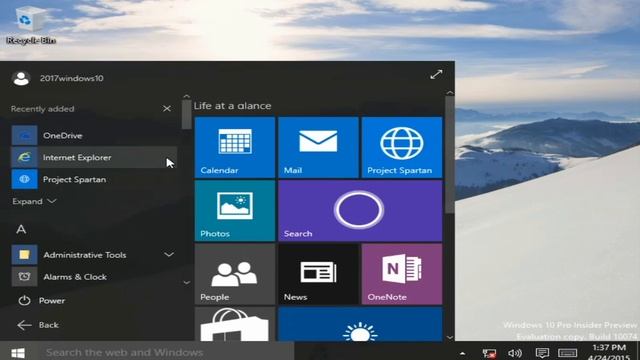Viewport: 640px width, 360px height.
Task: Dismiss the Recently added section
Action: tap(167, 109)
